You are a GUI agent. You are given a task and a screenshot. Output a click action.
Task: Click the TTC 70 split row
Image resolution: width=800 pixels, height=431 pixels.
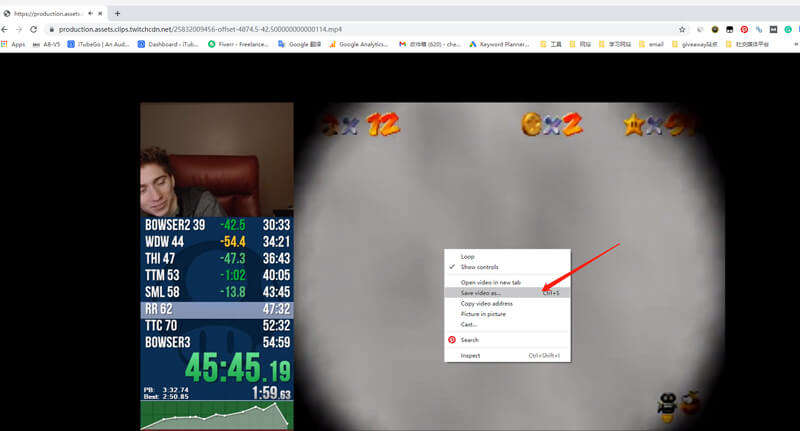217,326
